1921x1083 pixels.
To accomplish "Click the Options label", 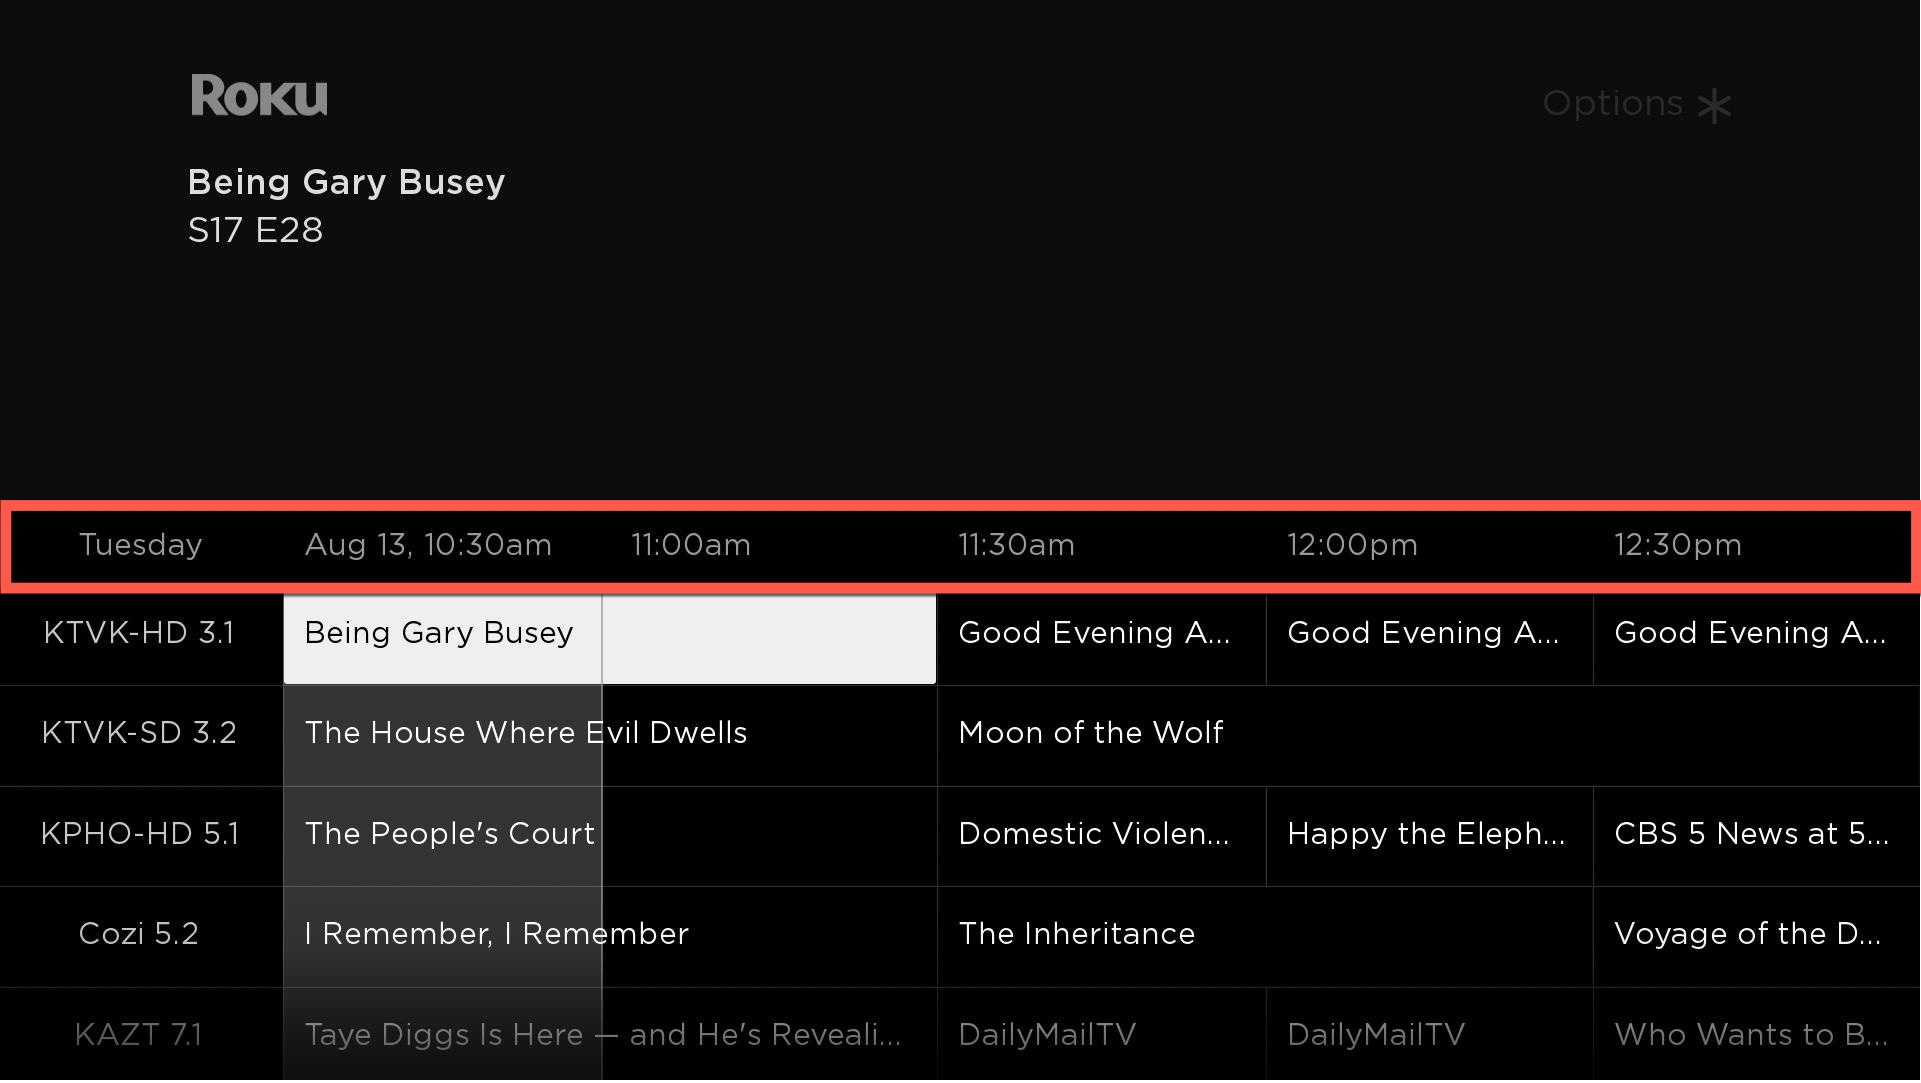I will coord(1612,104).
